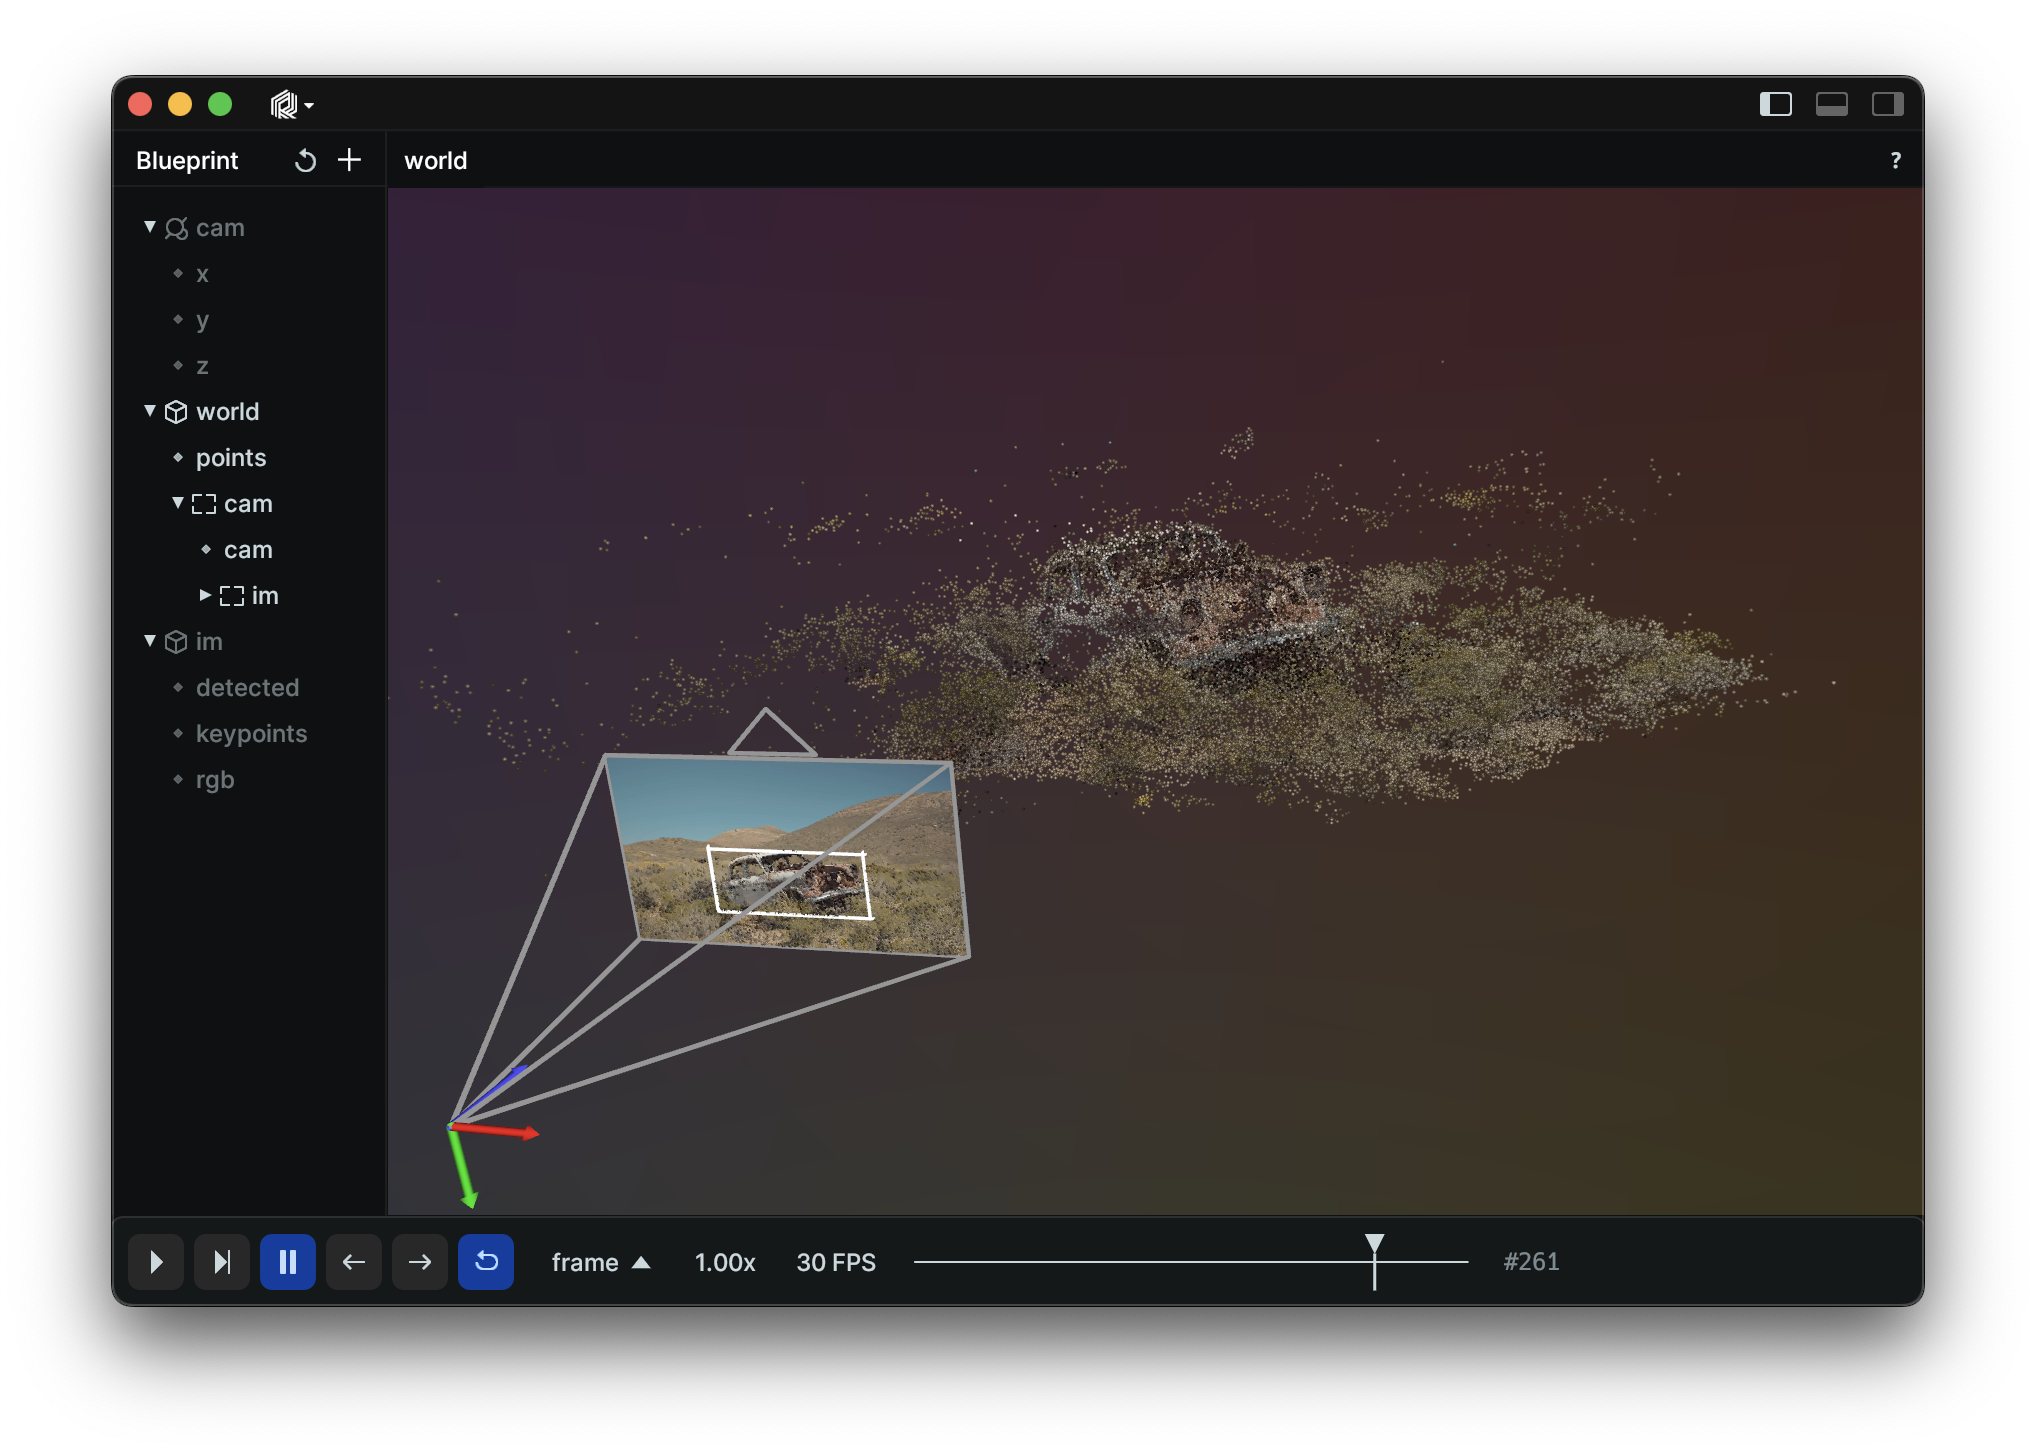Click the step-forward follow button

[222, 1262]
